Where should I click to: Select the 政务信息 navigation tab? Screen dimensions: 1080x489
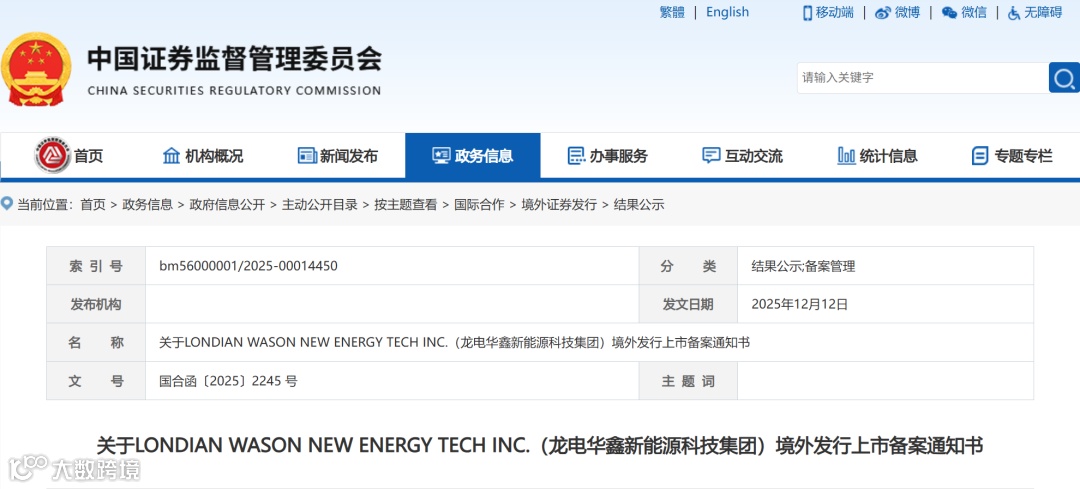[x=472, y=156]
